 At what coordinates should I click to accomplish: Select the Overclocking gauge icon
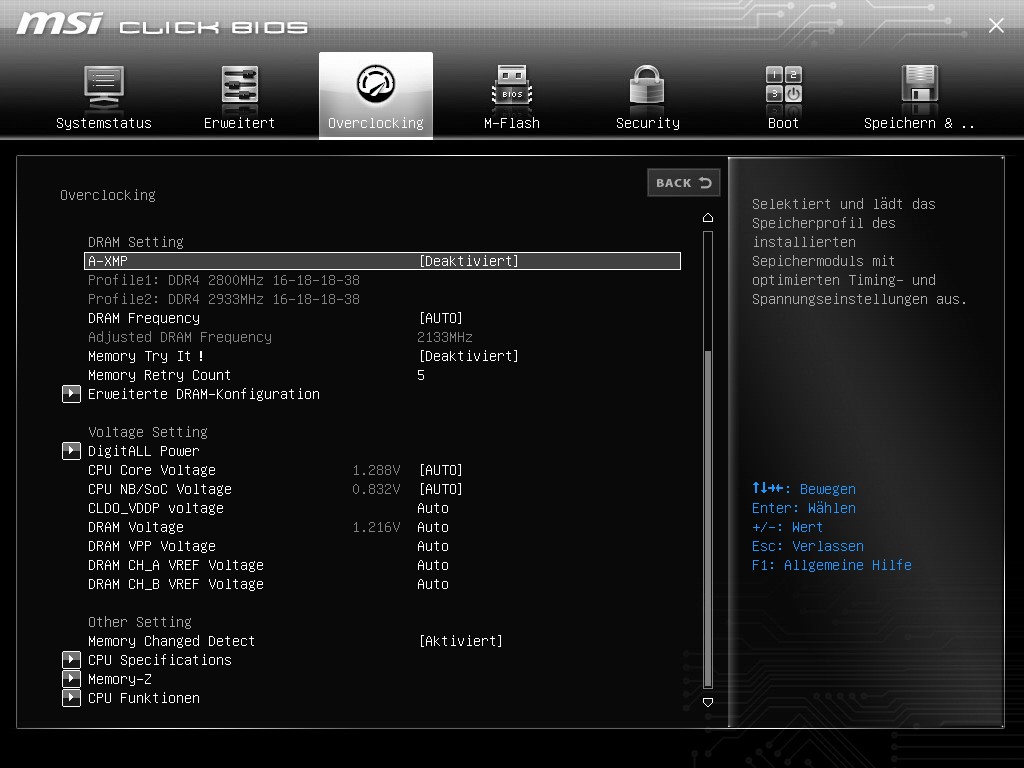tap(376, 84)
